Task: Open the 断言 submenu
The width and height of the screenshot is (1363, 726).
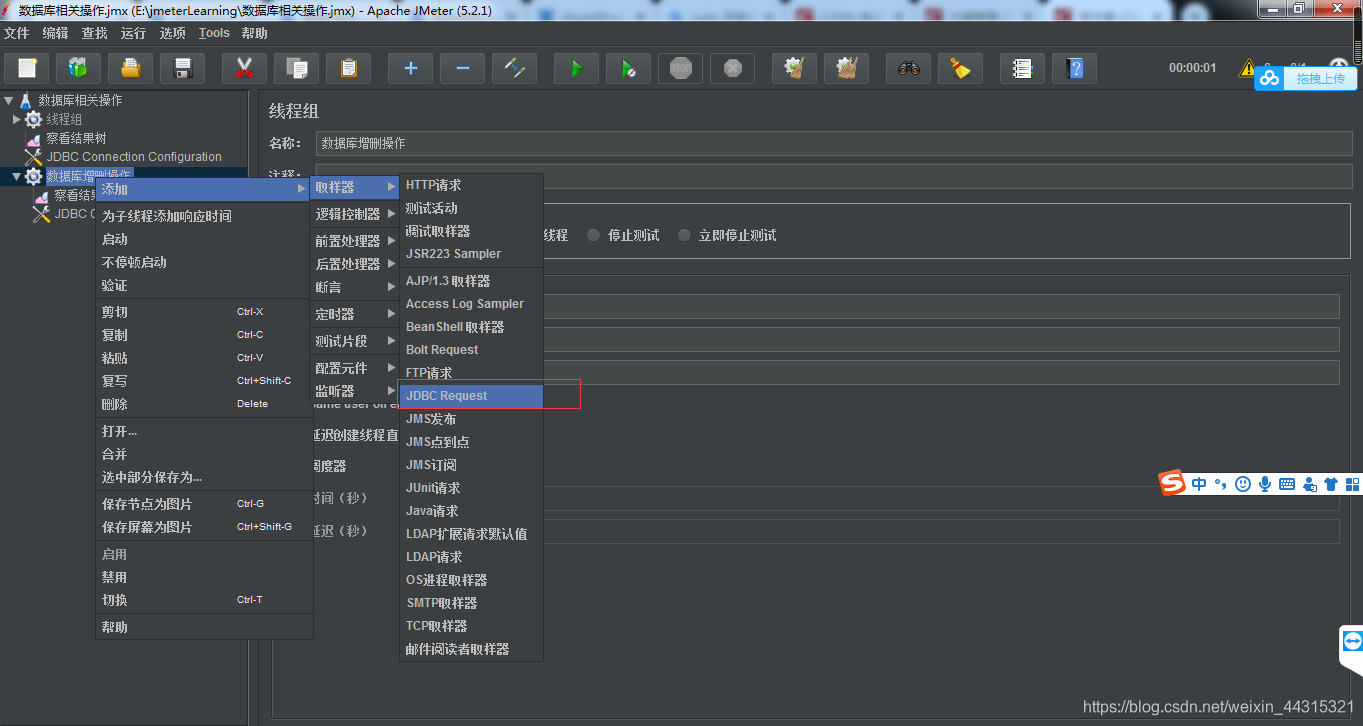Action: [x=355, y=287]
